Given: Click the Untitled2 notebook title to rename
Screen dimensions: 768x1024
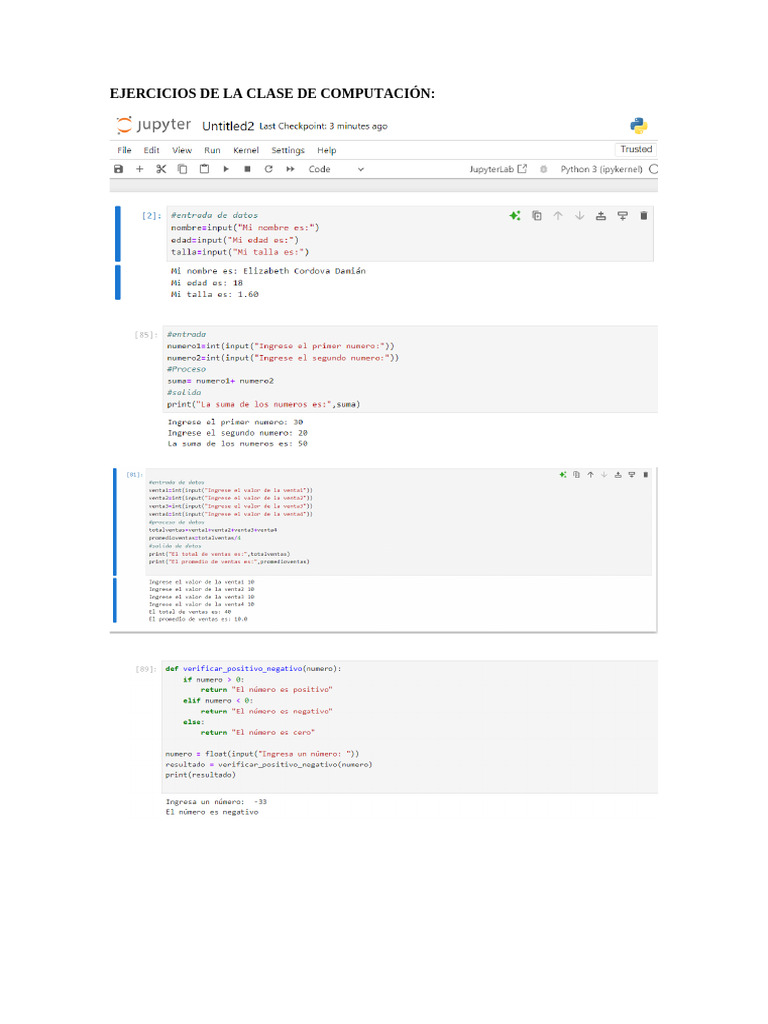Looking at the screenshot, I should tap(228, 126).
